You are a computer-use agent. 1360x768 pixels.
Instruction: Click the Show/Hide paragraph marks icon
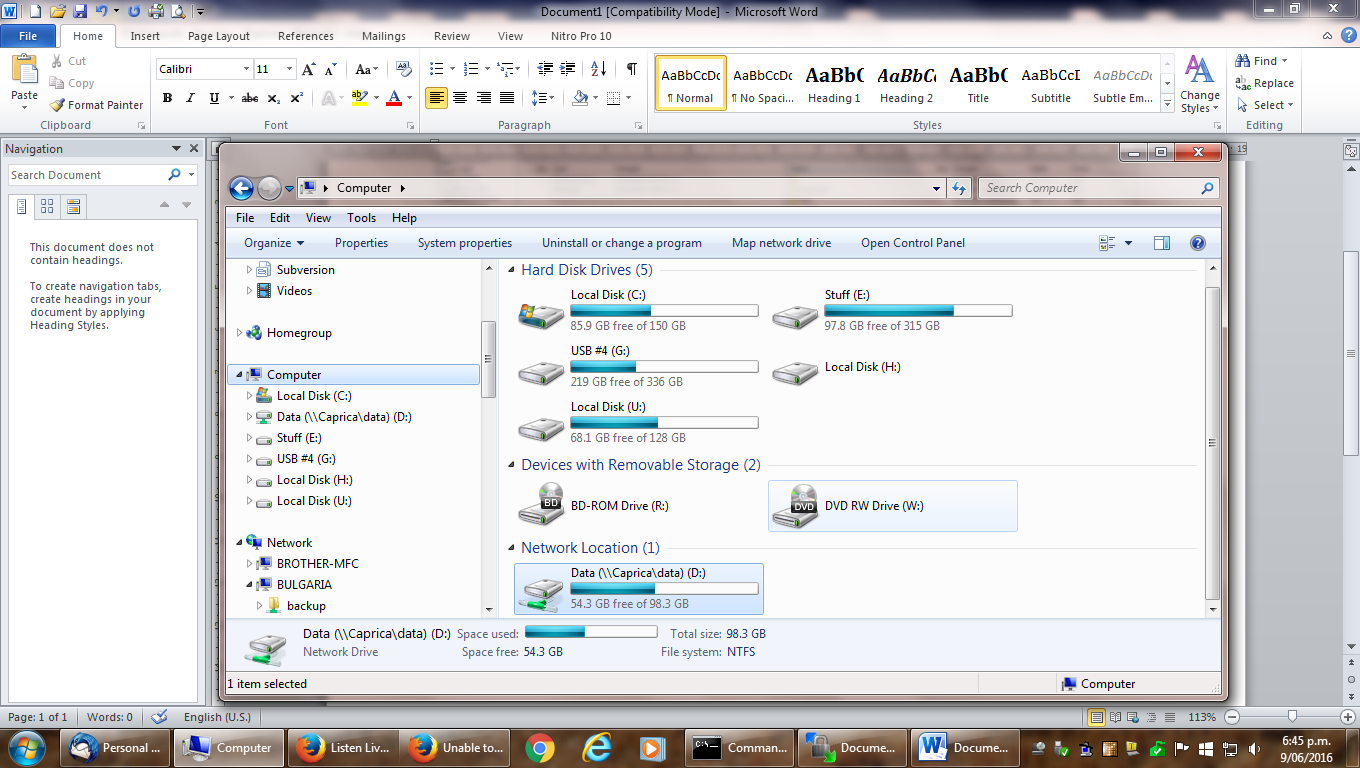[x=631, y=69]
